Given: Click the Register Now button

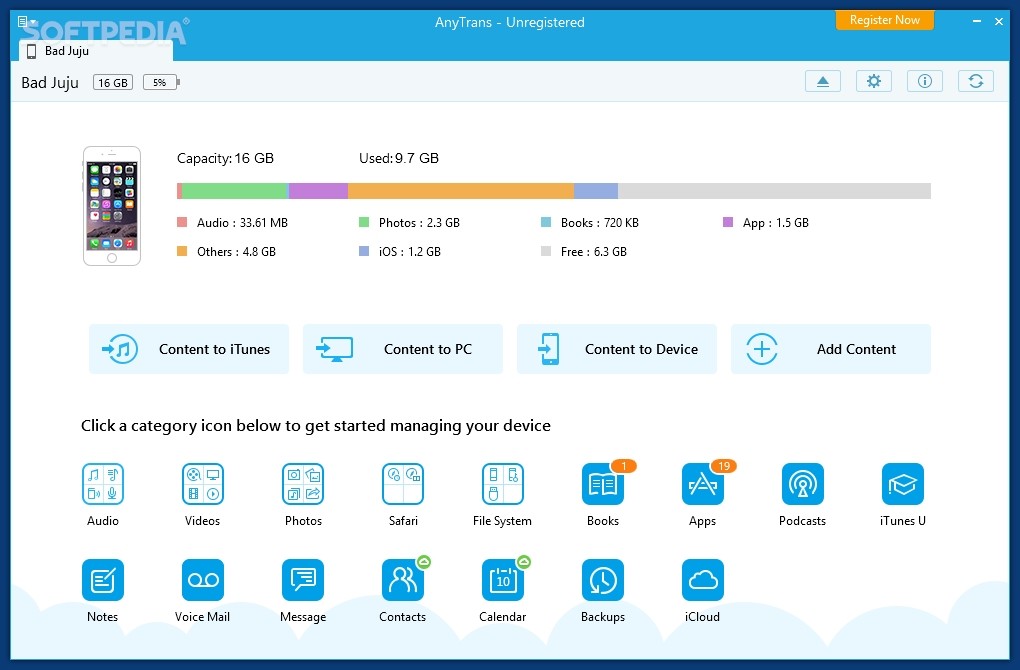Looking at the screenshot, I should point(884,20).
